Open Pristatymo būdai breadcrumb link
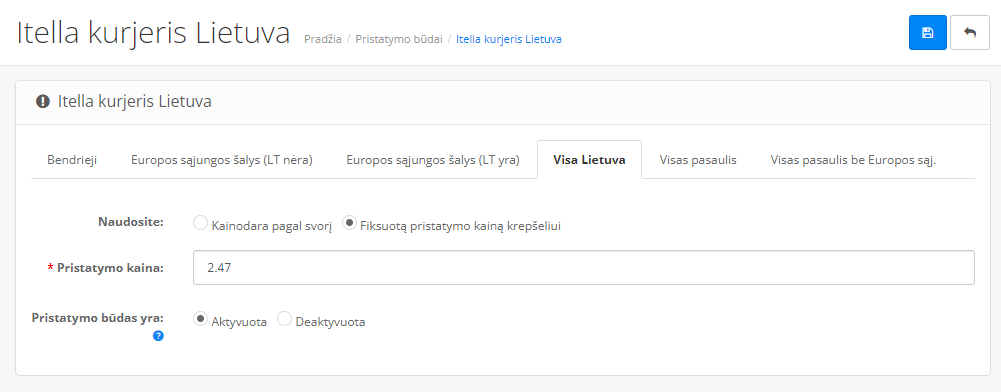Screen dimensions: 1001x392 pos(399,39)
